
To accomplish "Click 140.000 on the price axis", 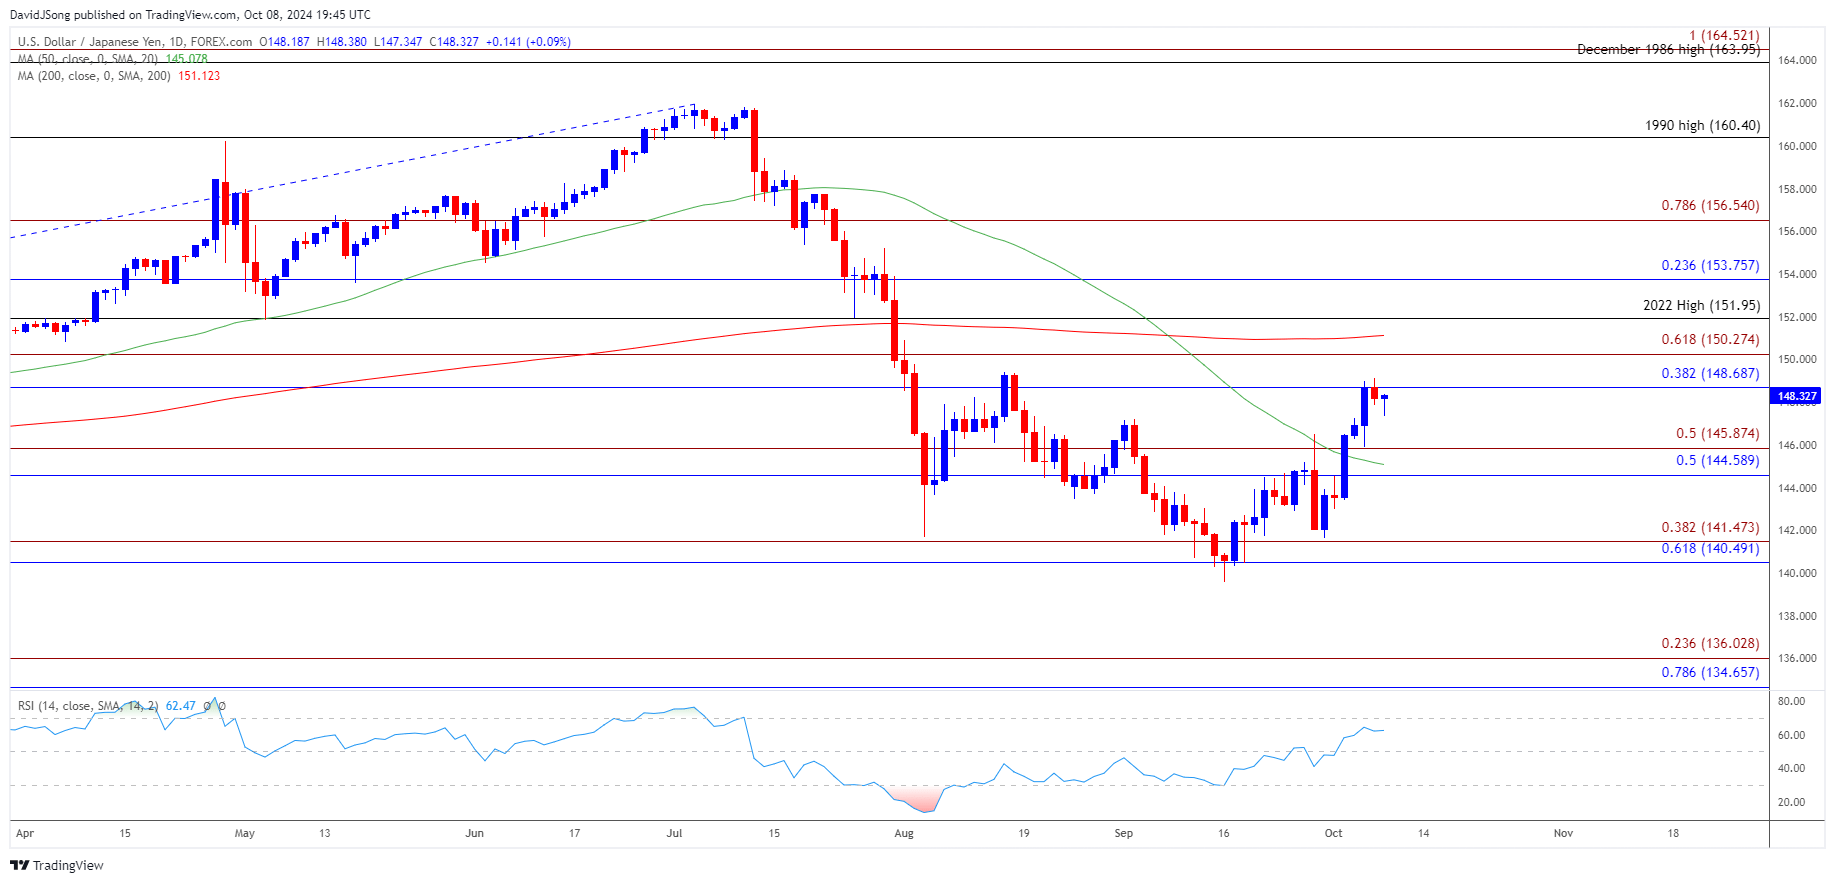I will 1796,573.
